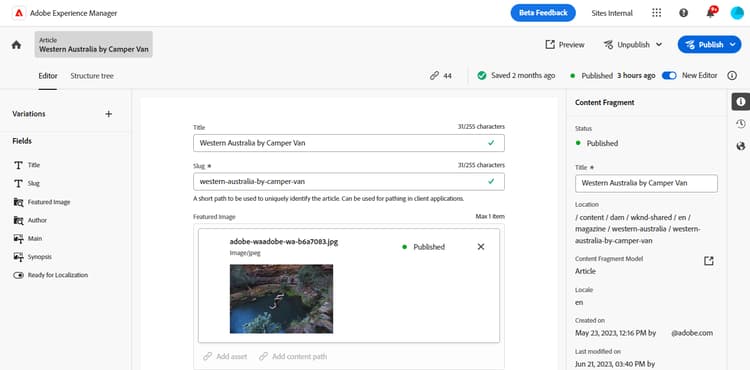The image size is (750, 370).
Task: Switch to the Editor tab
Action: pos(48,76)
